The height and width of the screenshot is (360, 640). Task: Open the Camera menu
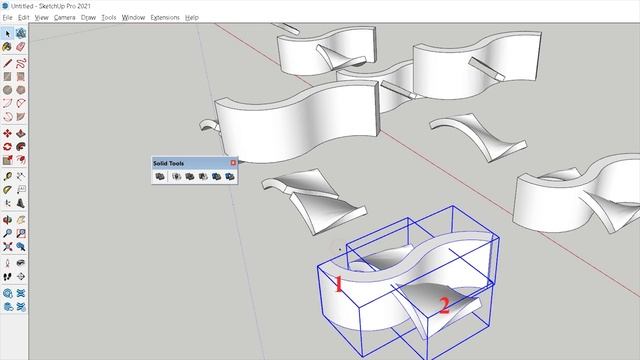tap(64, 18)
